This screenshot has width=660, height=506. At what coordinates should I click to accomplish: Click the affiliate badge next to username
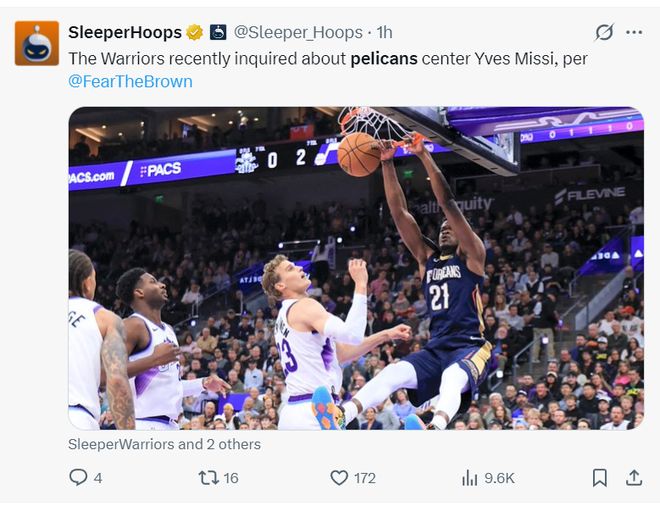[x=218, y=32]
